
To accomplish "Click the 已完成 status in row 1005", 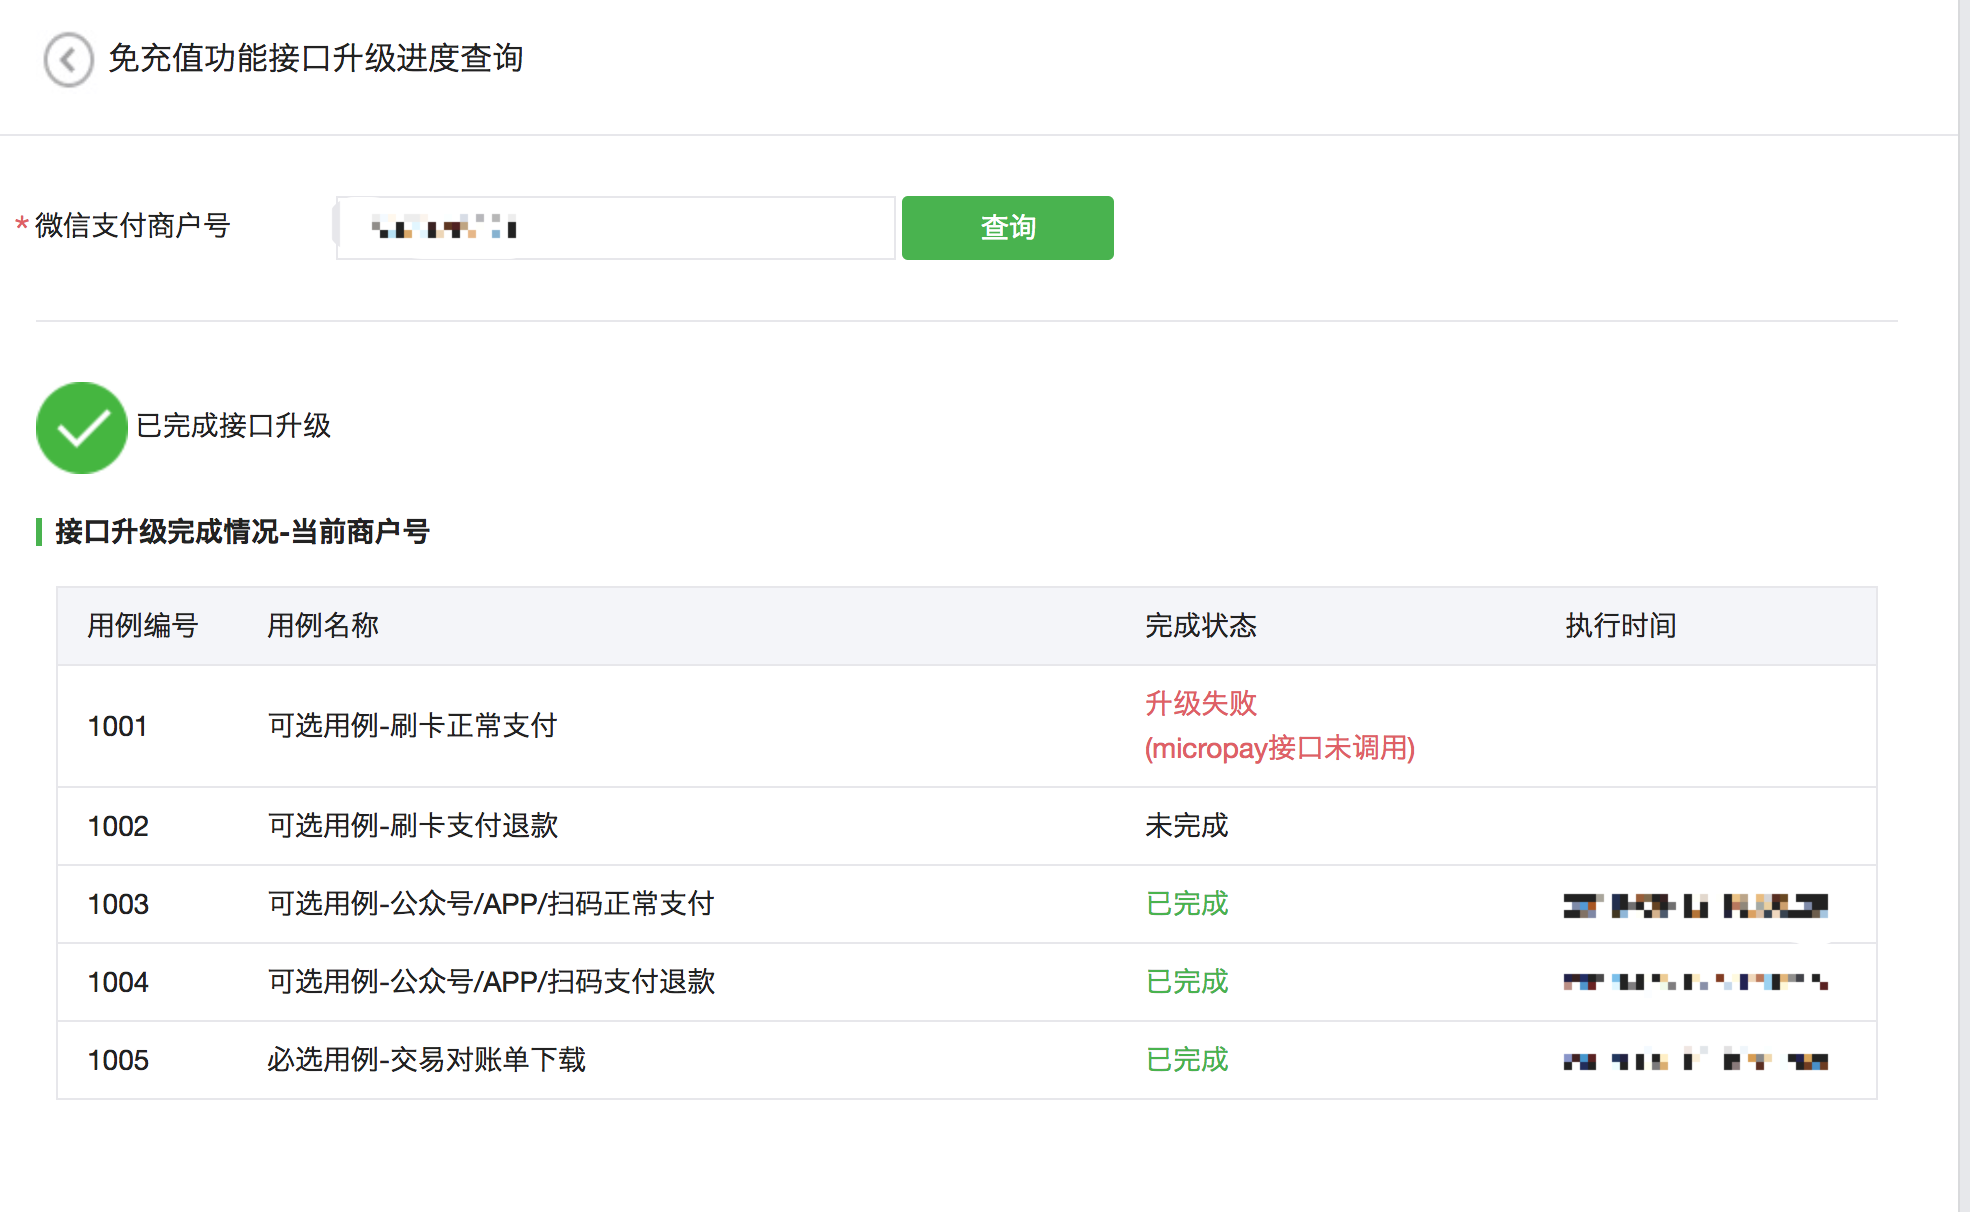I will [1186, 1059].
